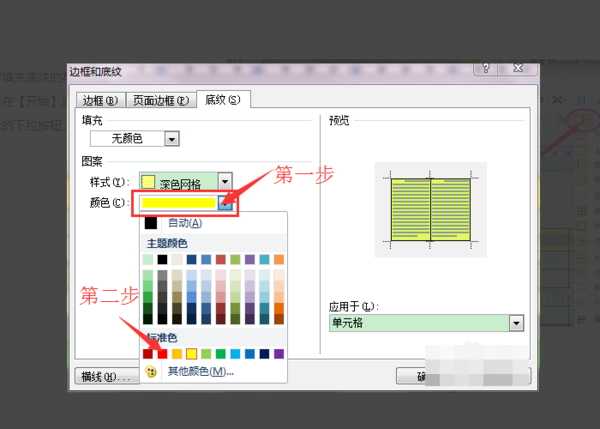The width and height of the screenshot is (600, 429).
Task: Switch to the 页面边框(P) tab
Action: tap(161, 100)
